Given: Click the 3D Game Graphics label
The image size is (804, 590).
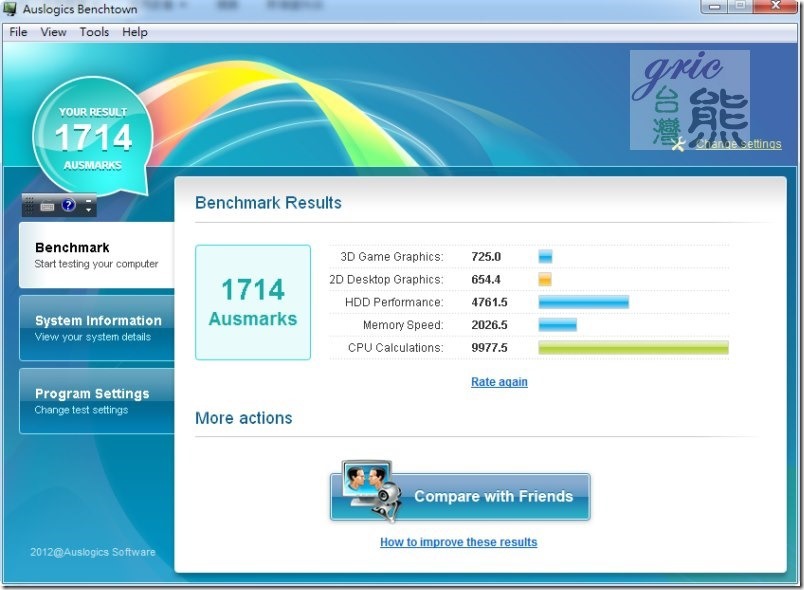Looking at the screenshot, I should (x=392, y=256).
